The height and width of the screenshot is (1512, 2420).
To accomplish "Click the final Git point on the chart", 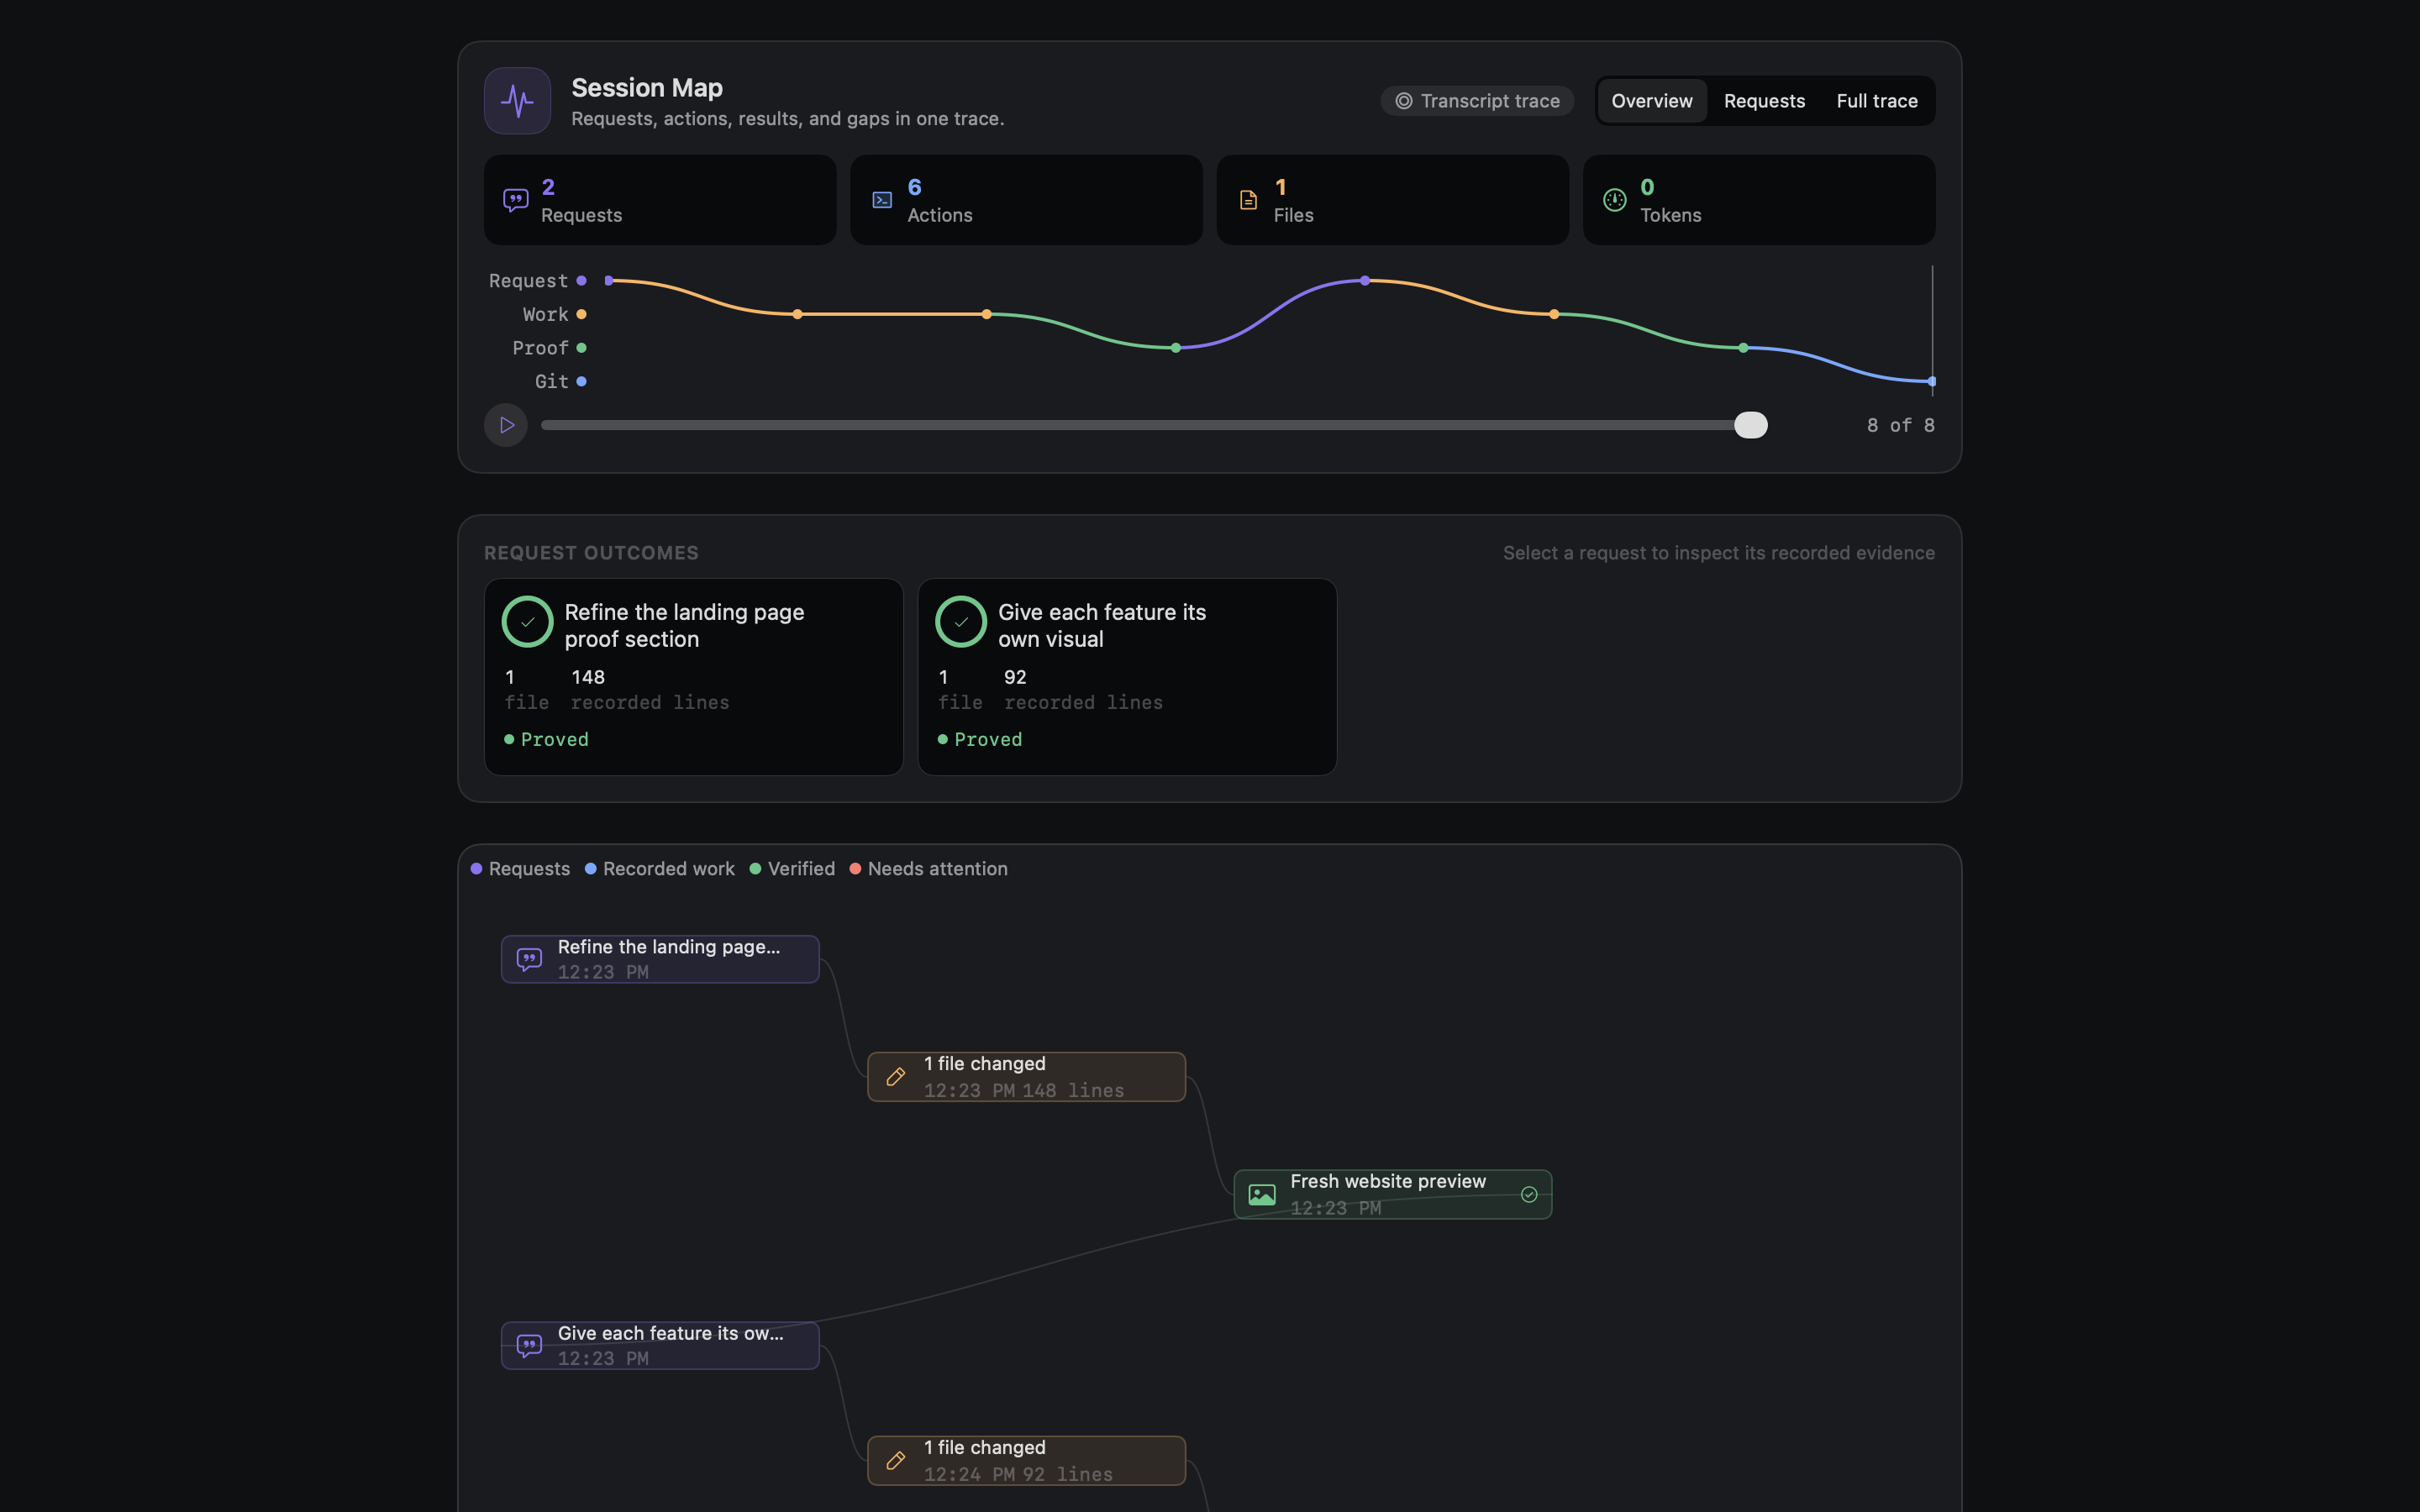I will (x=1931, y=381).
